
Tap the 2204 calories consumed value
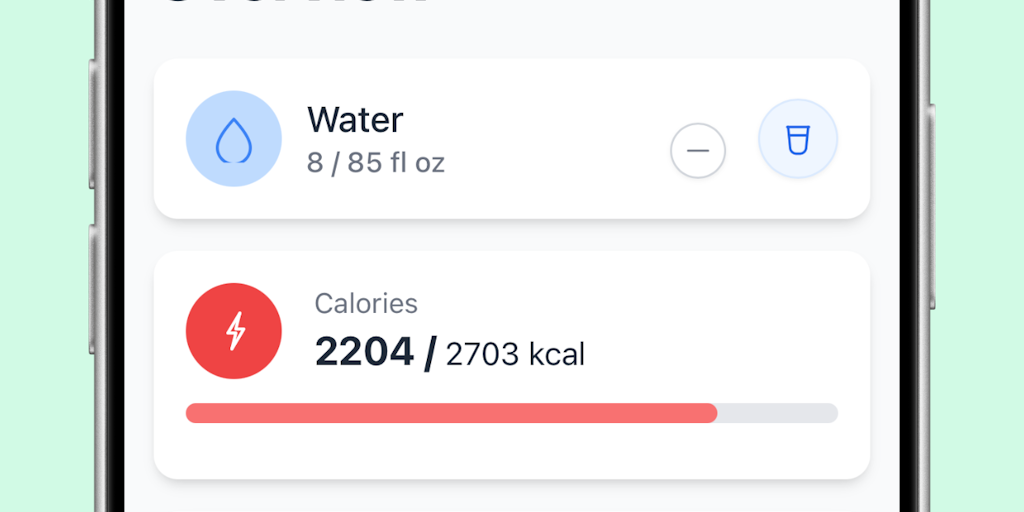click(x=364, y=352)
